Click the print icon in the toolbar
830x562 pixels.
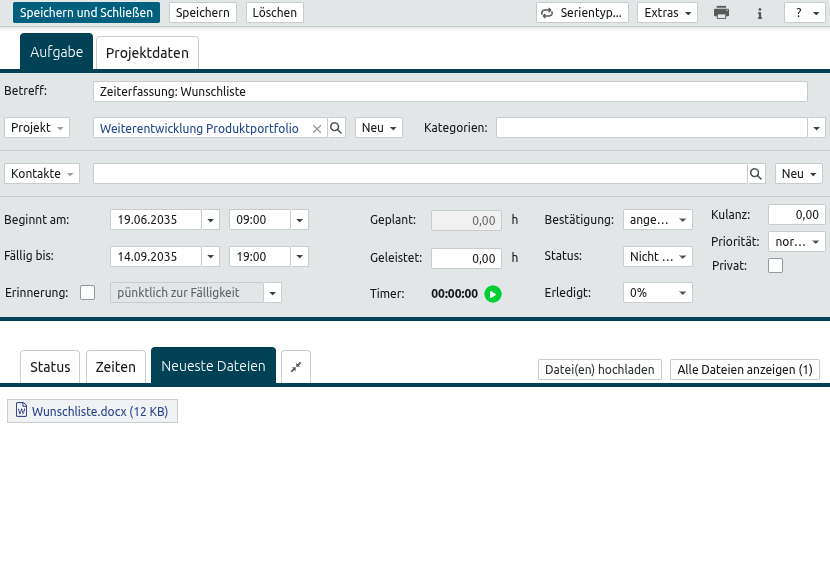[x=721, y=13]
